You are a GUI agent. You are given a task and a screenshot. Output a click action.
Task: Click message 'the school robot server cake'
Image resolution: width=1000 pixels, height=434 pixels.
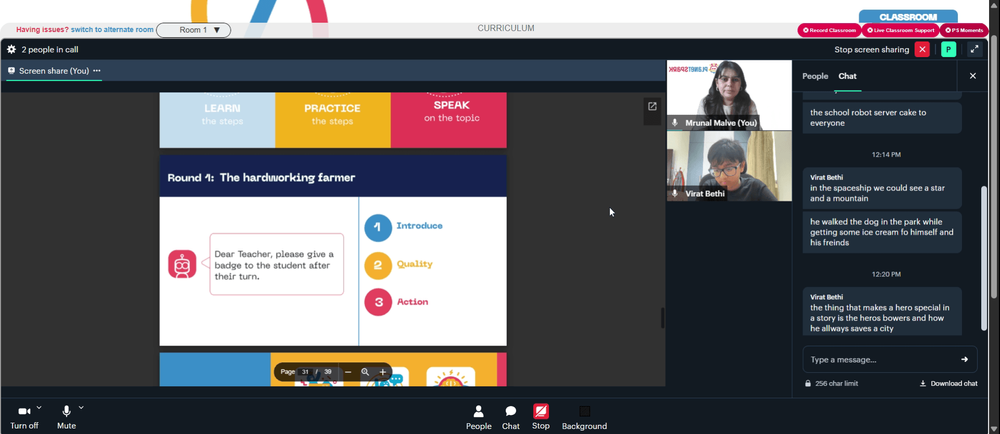point(881,118)
